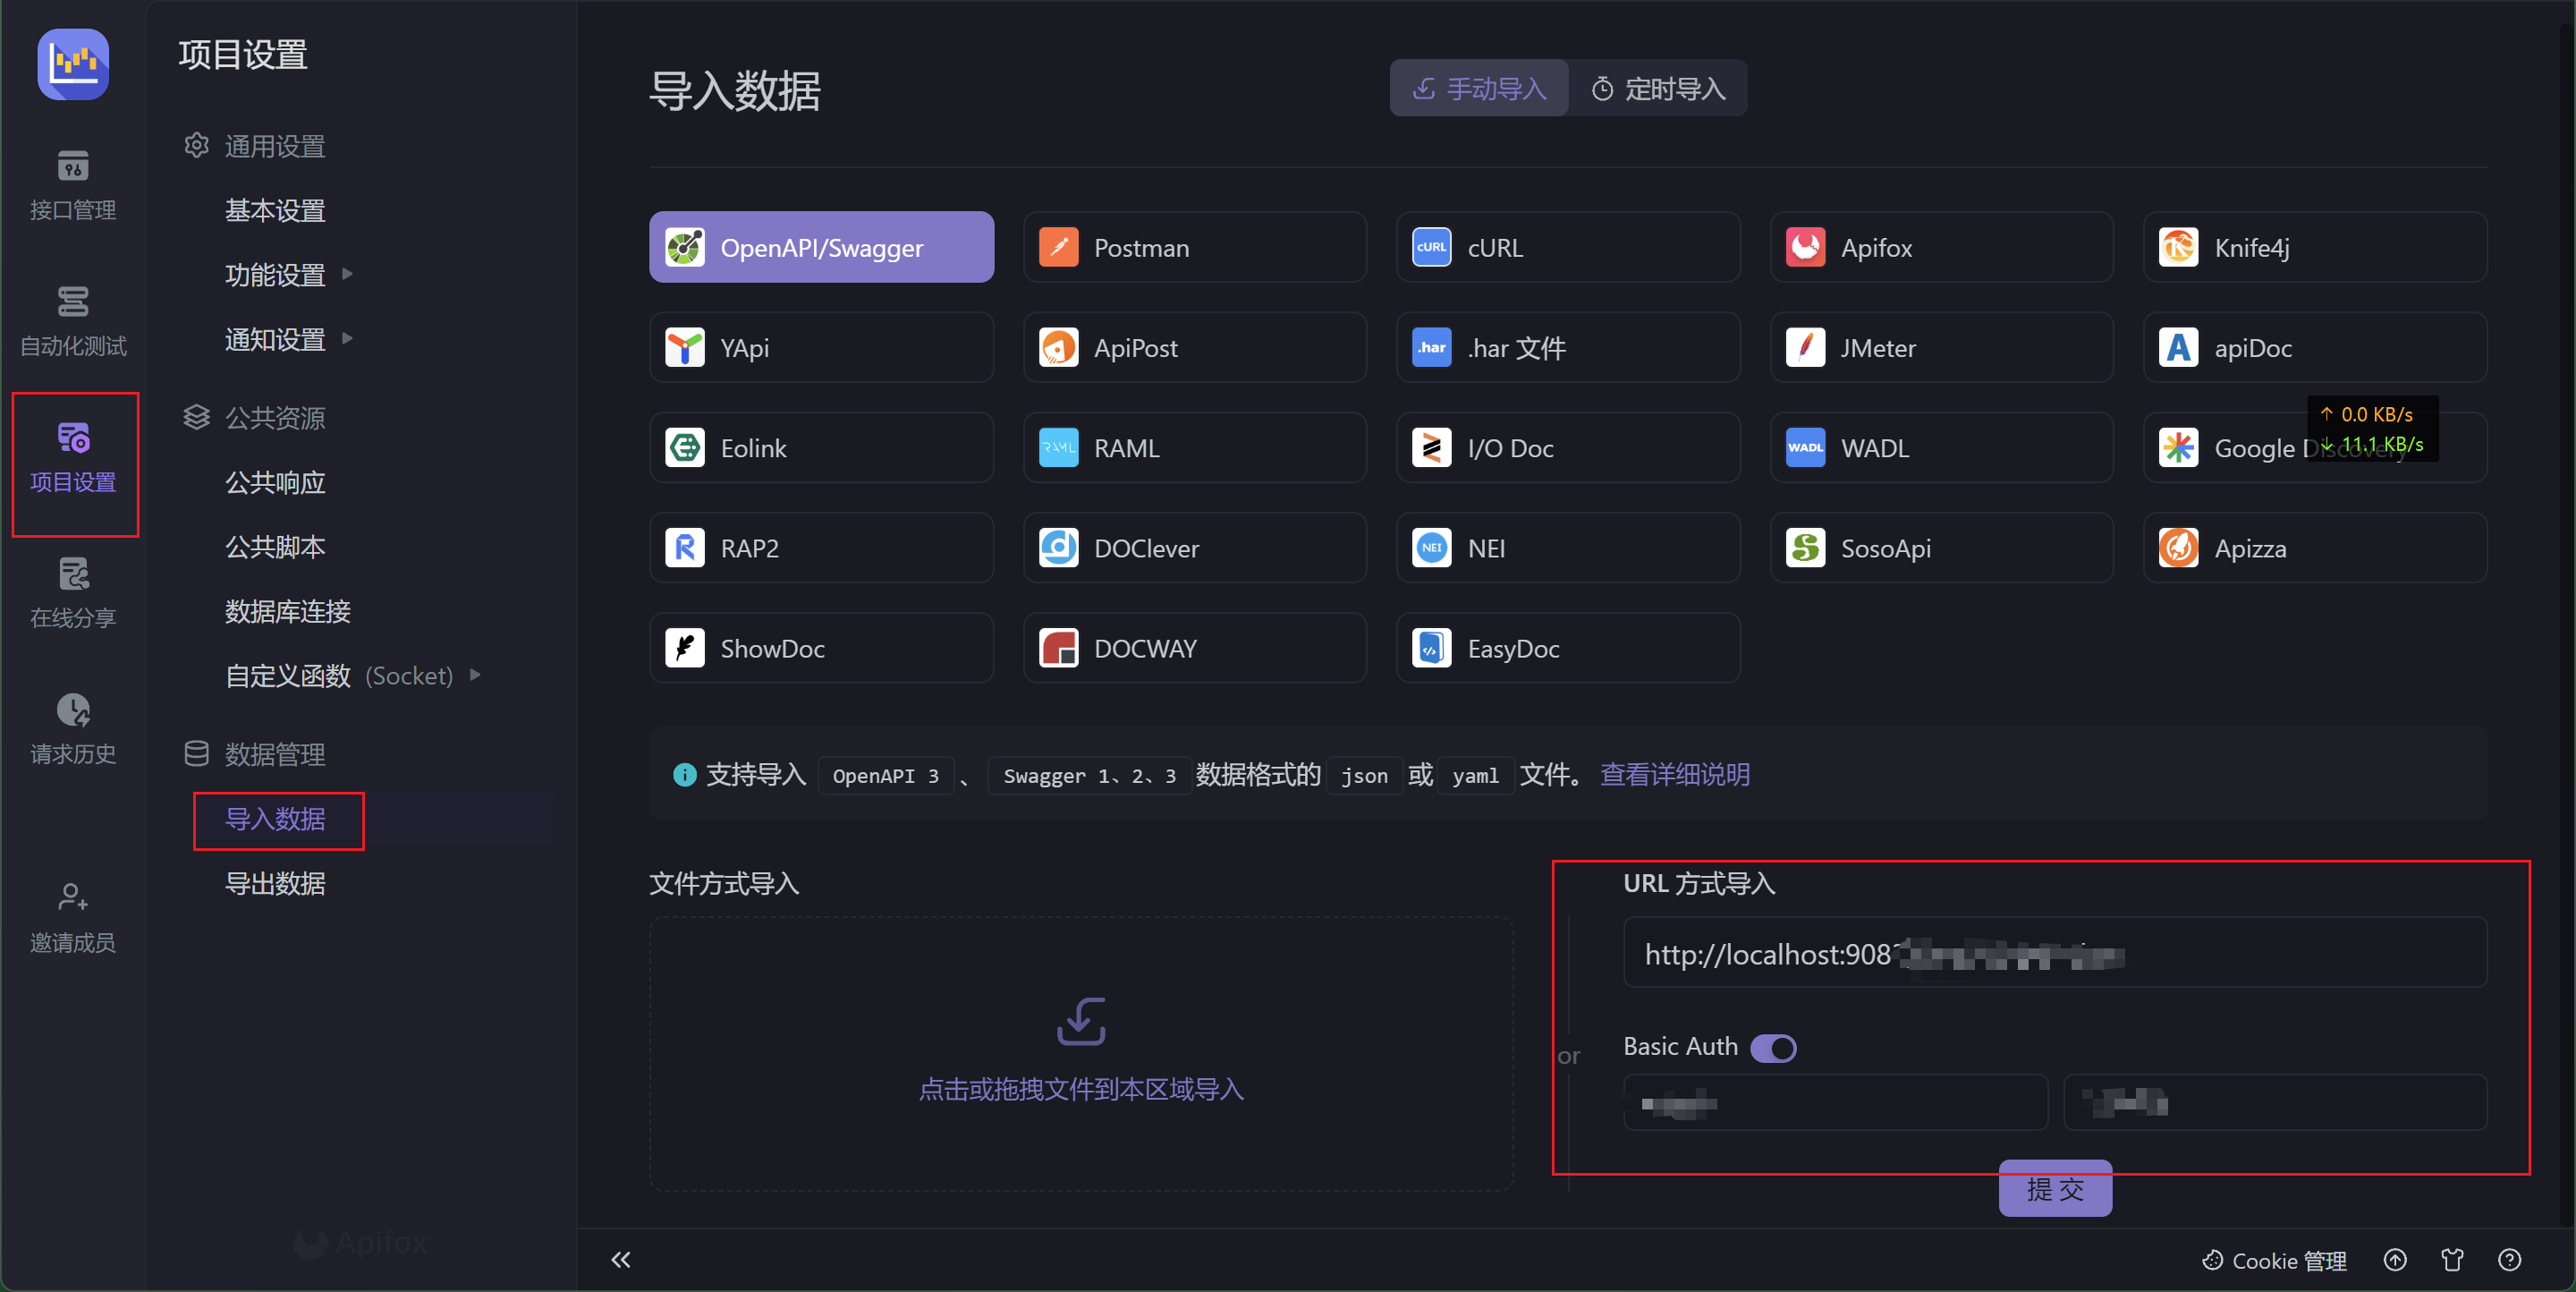Click the 数据管理 section header
2576x1292 pixels.
point(255,754)
